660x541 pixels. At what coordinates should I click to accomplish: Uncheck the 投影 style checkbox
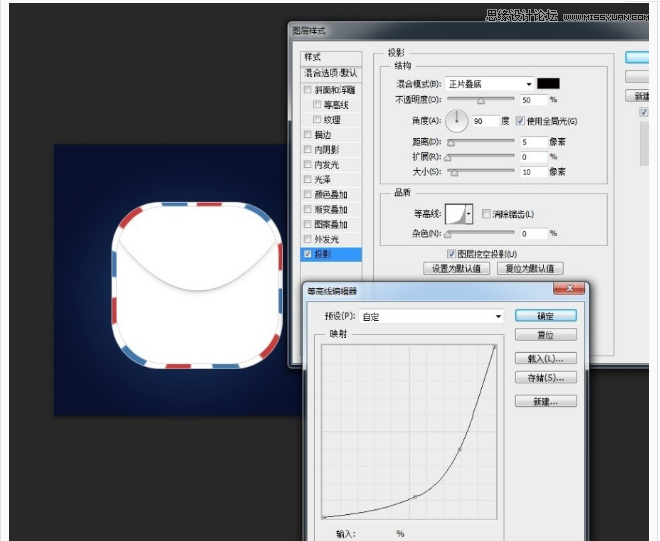click(x=308, y=254)
